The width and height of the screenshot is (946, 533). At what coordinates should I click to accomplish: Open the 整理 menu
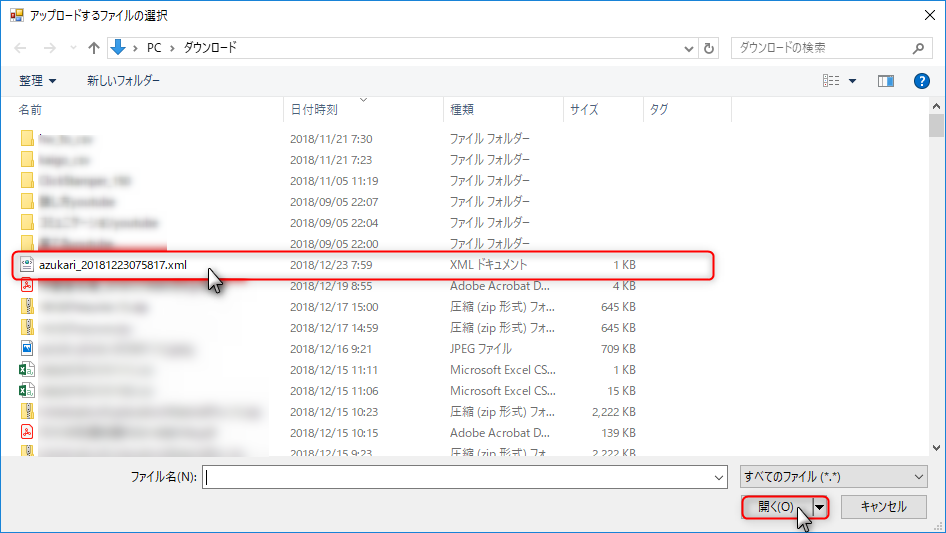click(38, 80)
